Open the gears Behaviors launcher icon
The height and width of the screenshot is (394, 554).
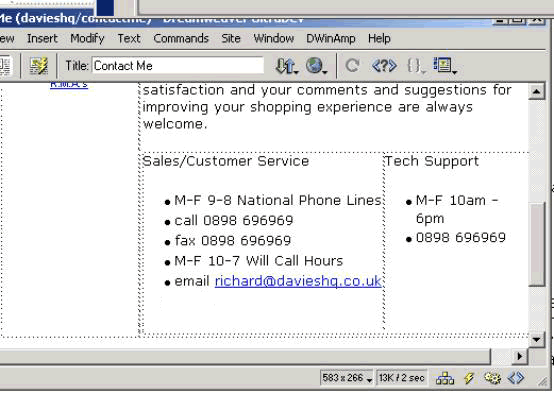pos(493,378)
